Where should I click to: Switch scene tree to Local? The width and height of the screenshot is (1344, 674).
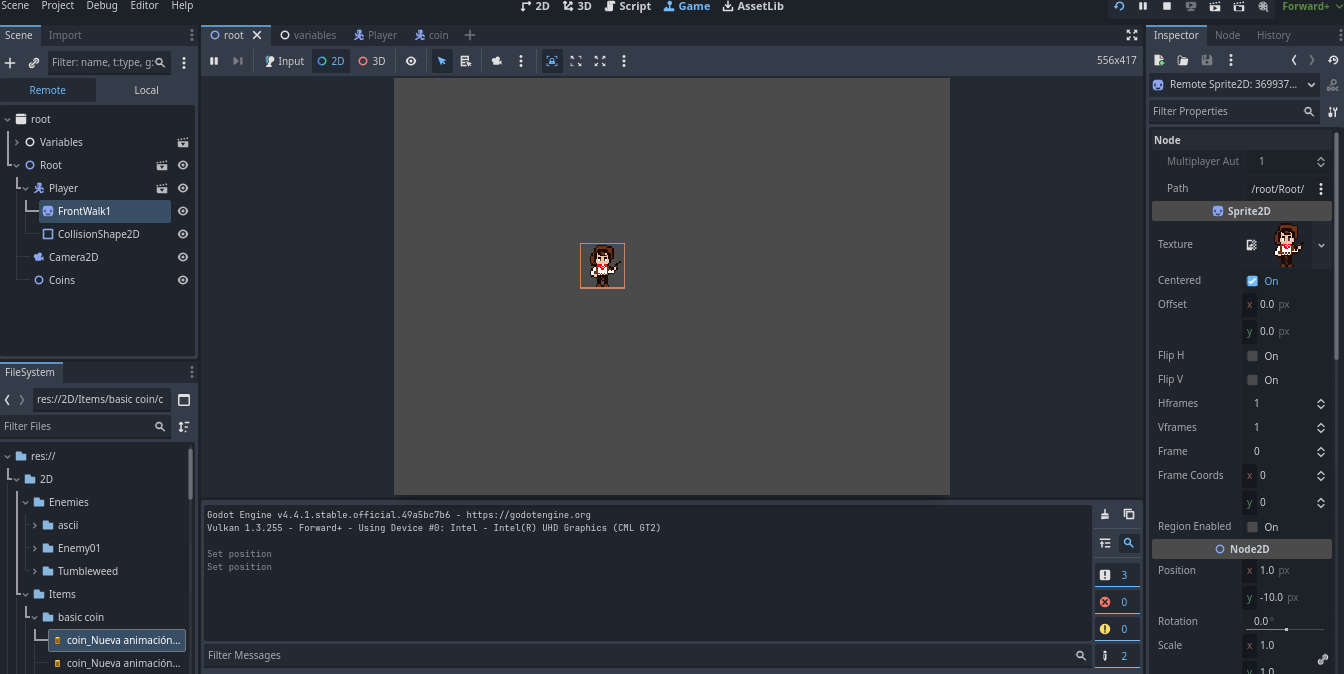click(146, 90)
